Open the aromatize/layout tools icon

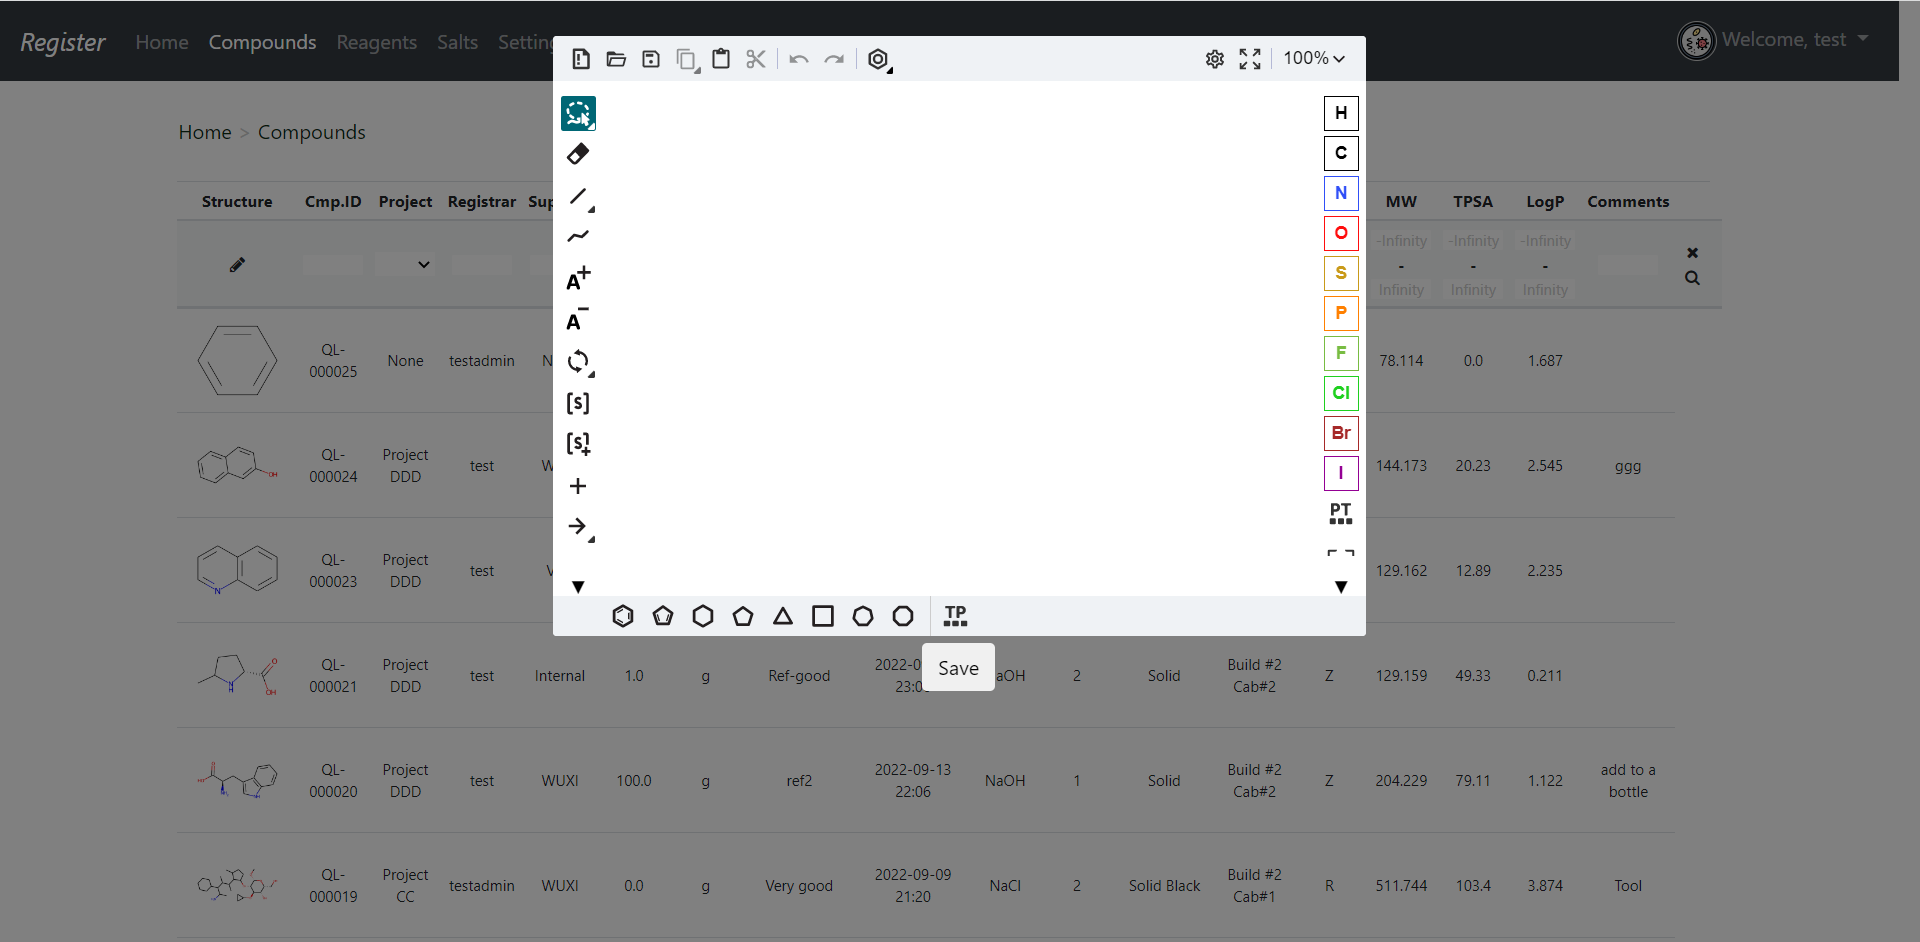(879, 60)
